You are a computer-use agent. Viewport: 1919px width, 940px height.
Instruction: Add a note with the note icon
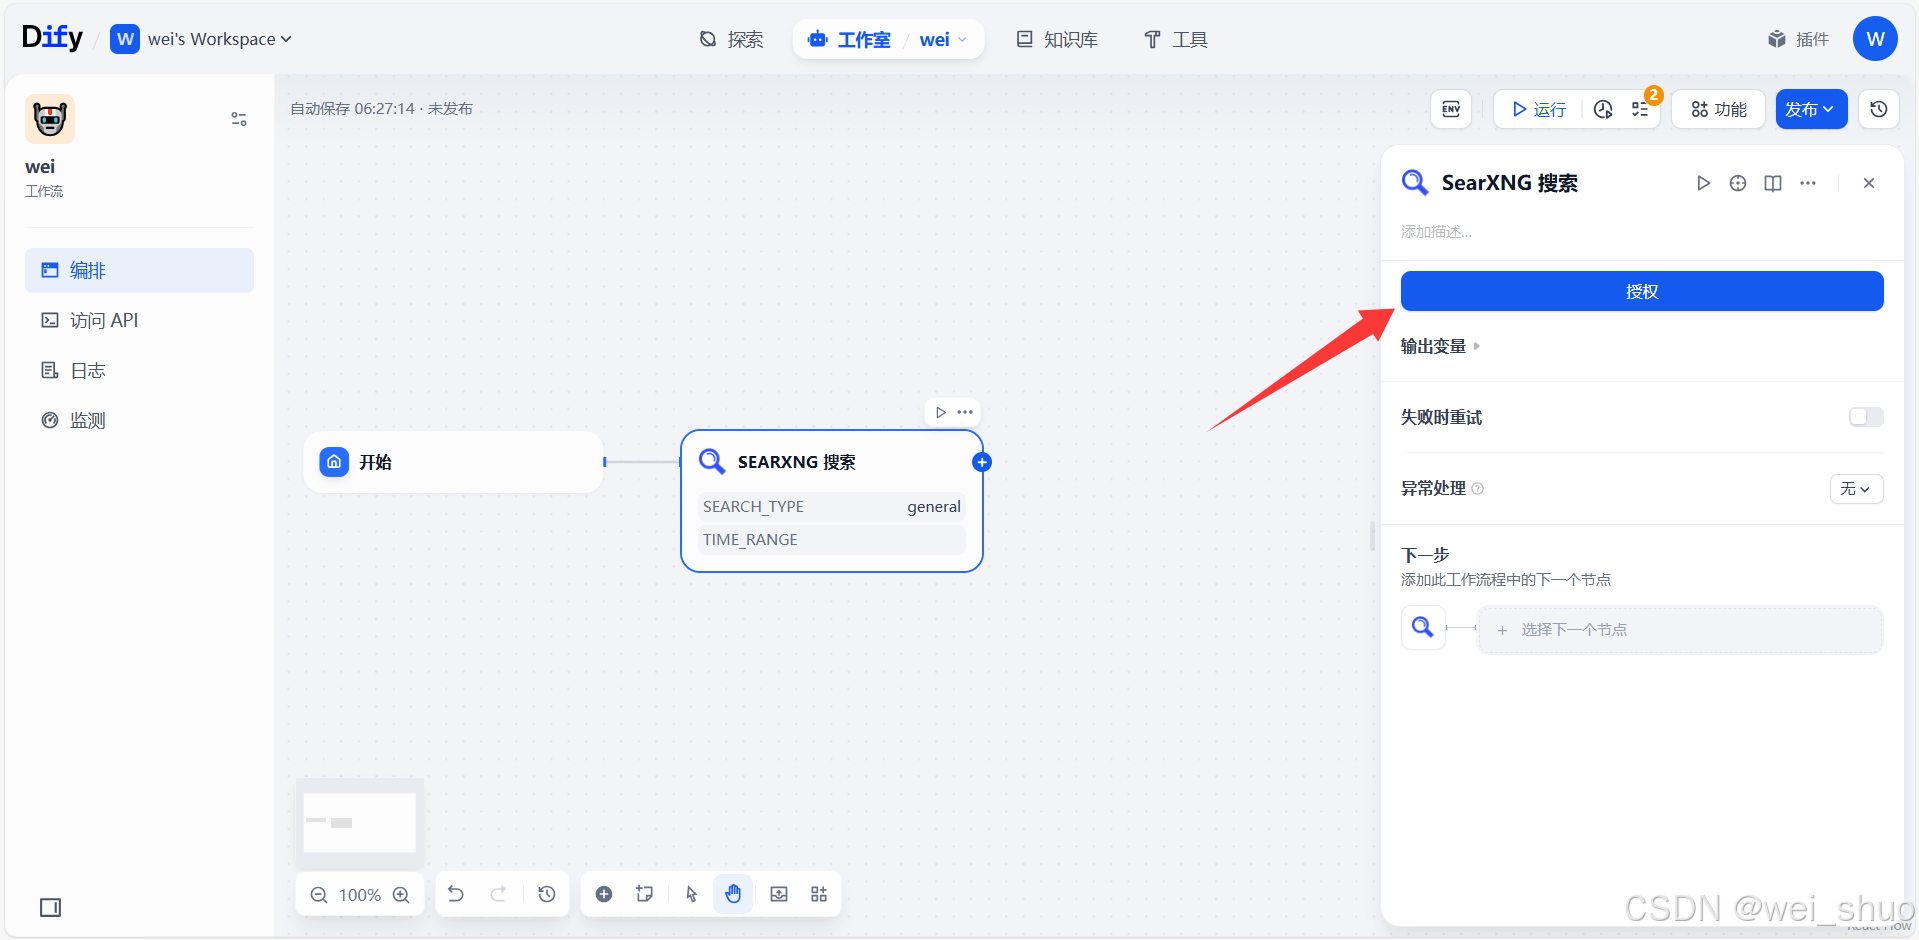click(645, 894)
